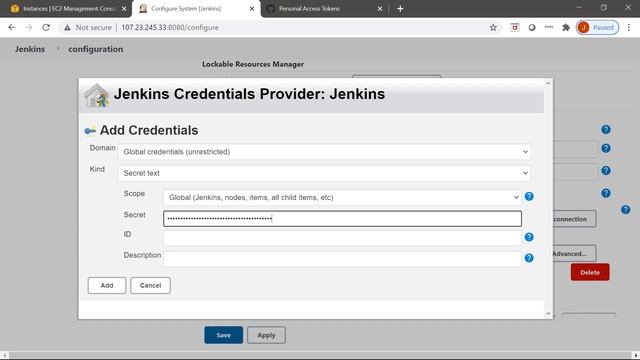Click the circular extension icon in toolbar
Image resolution: width=640 pixels, height=360 pixels.
click(x=531, y=27)
